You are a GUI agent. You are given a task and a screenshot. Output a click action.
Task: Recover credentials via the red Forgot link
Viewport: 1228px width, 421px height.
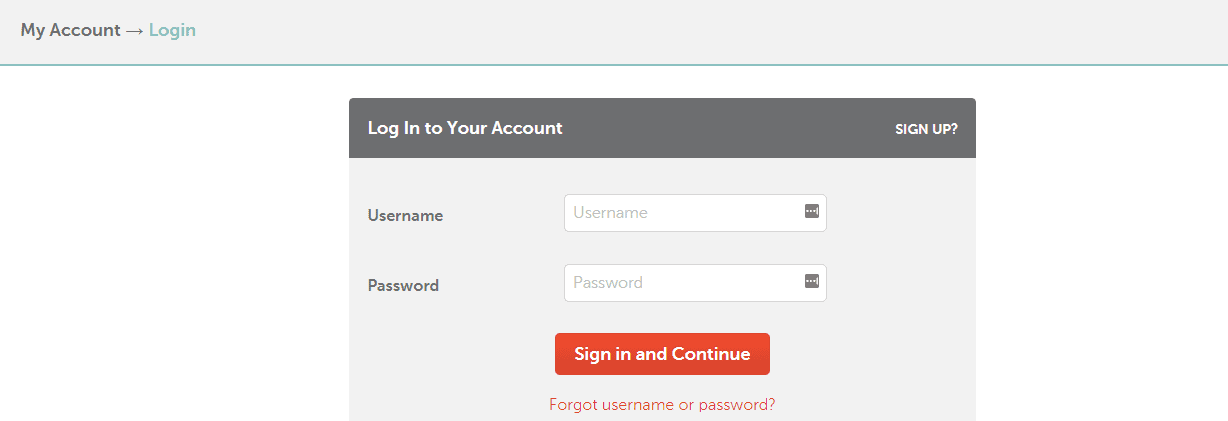point(662,405)
